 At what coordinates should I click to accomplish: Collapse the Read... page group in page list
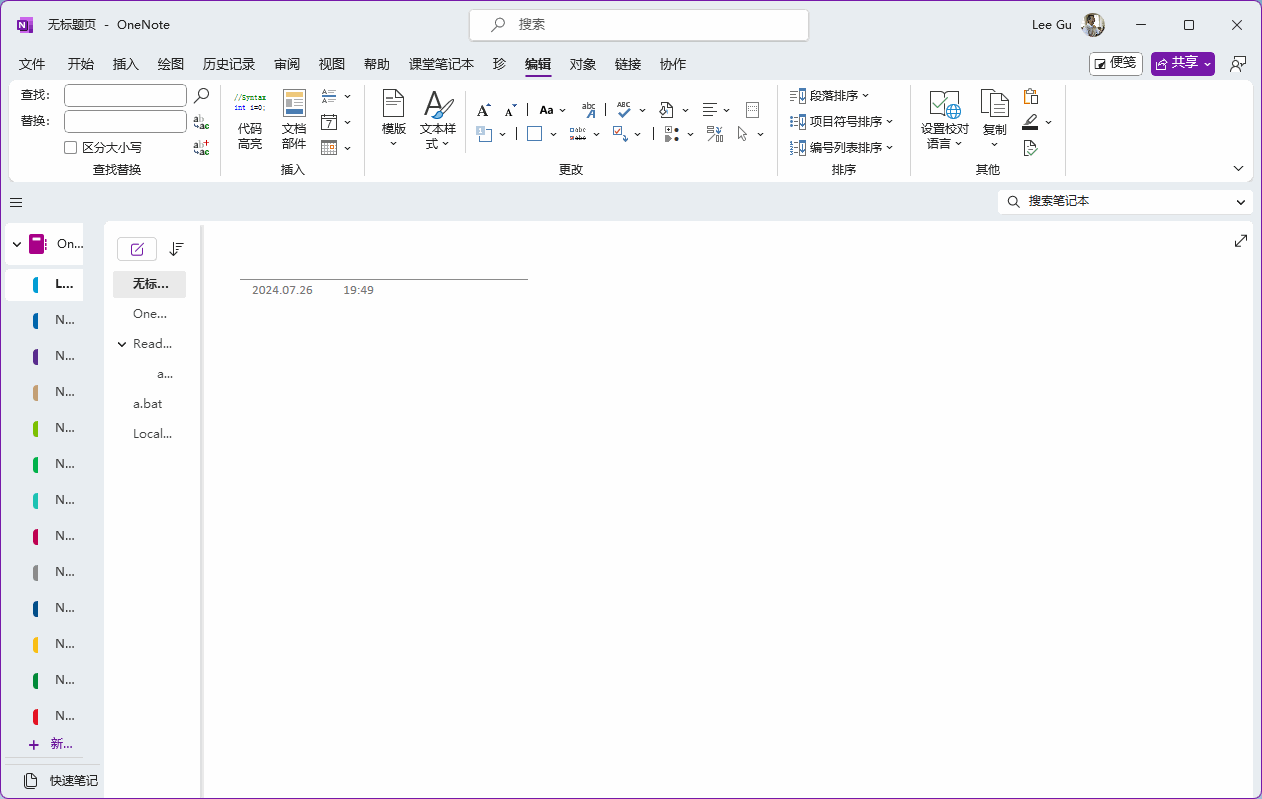pos(122,344)
